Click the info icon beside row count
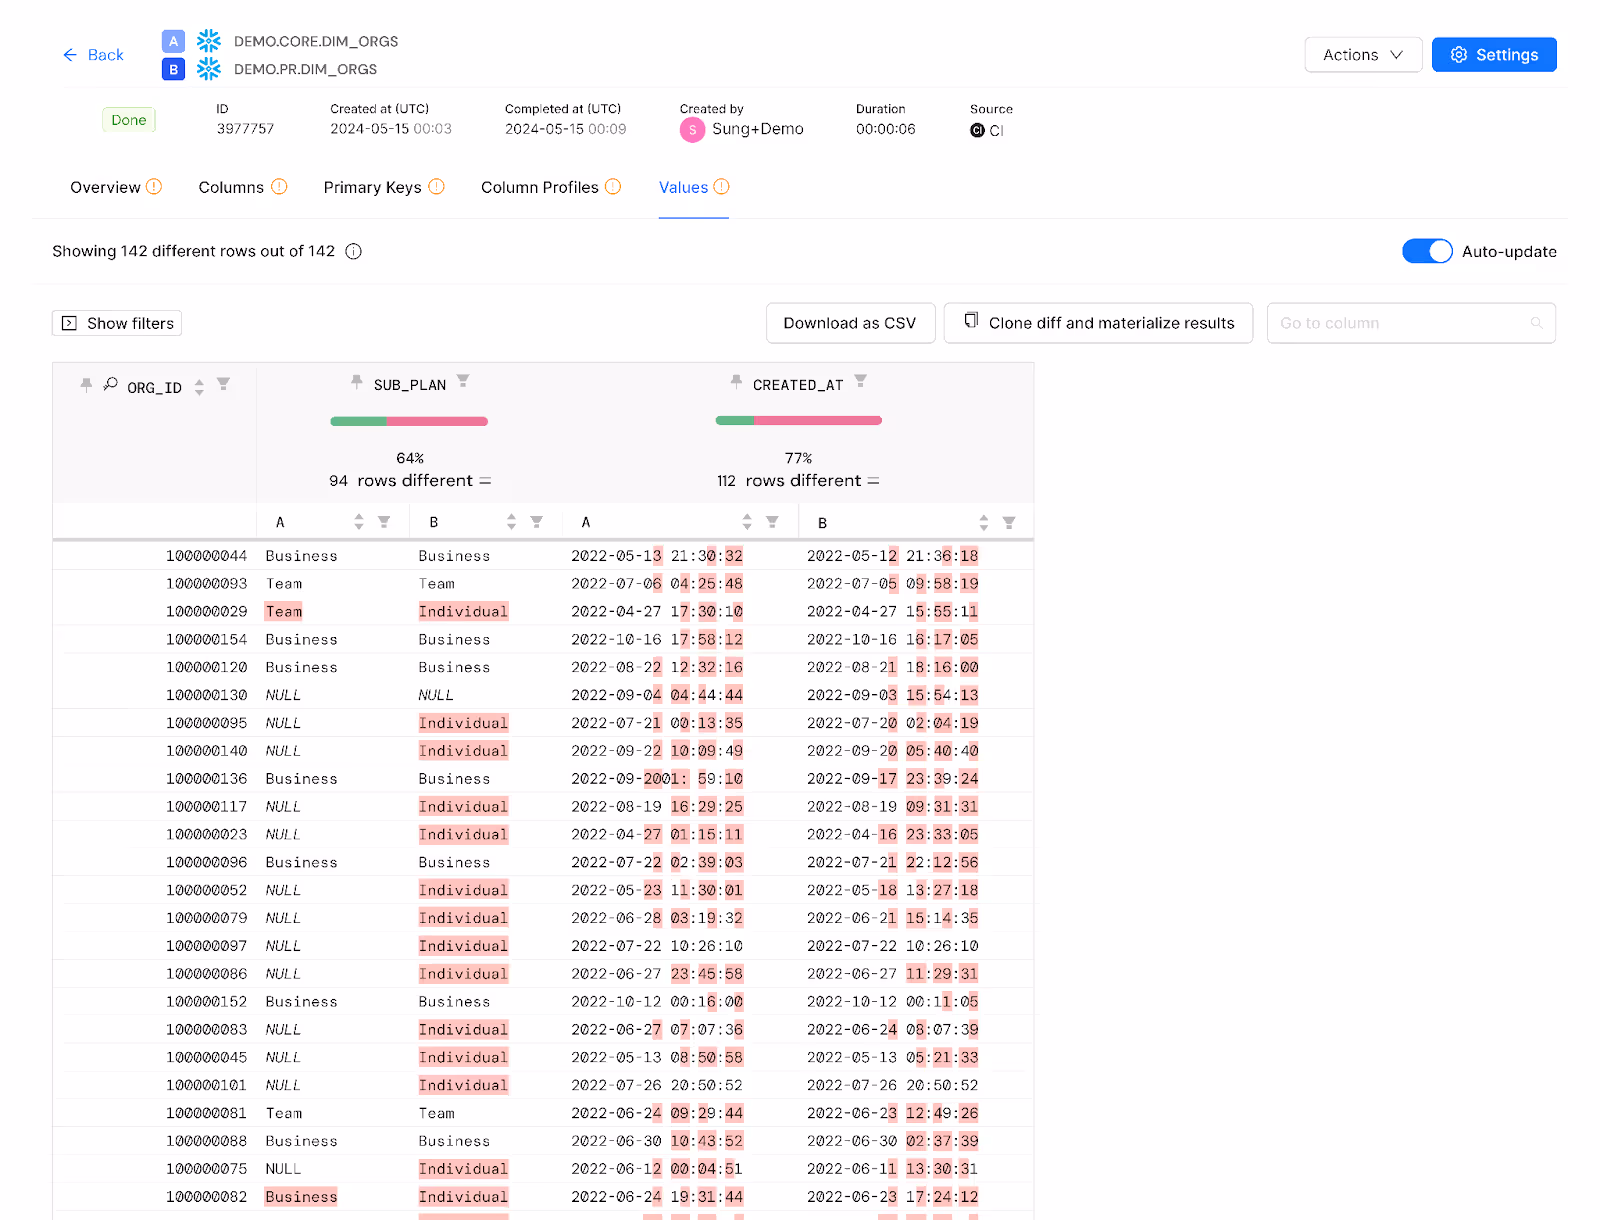 coord(353,251)
